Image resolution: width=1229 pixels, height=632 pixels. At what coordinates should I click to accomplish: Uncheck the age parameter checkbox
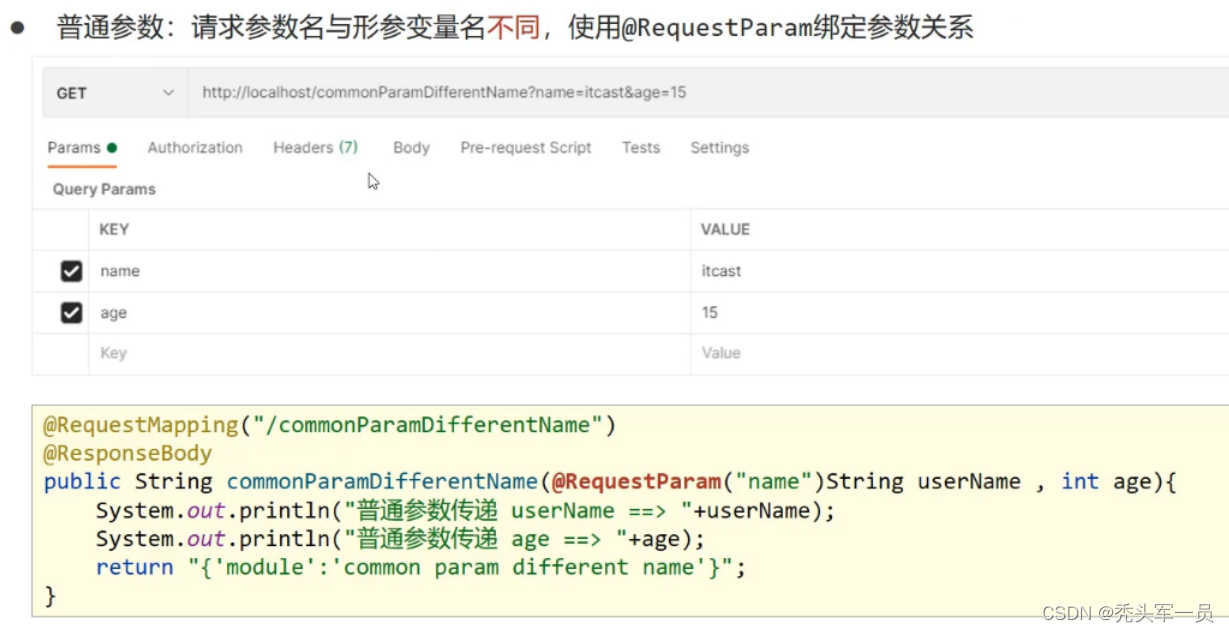pos(71,313)
